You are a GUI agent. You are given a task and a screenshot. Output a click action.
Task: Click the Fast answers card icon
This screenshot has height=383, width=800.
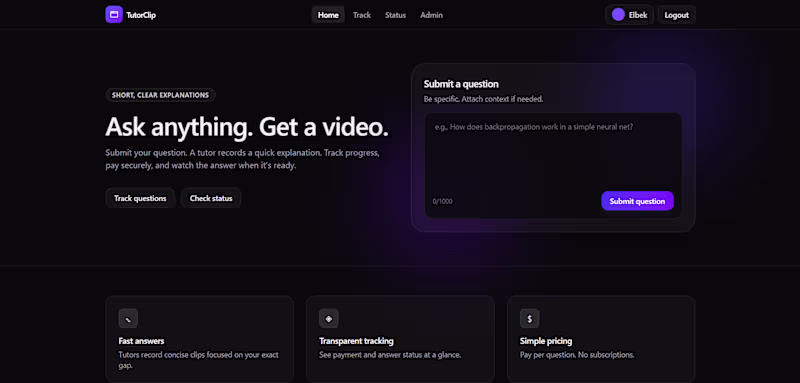(x=128, y=319)
